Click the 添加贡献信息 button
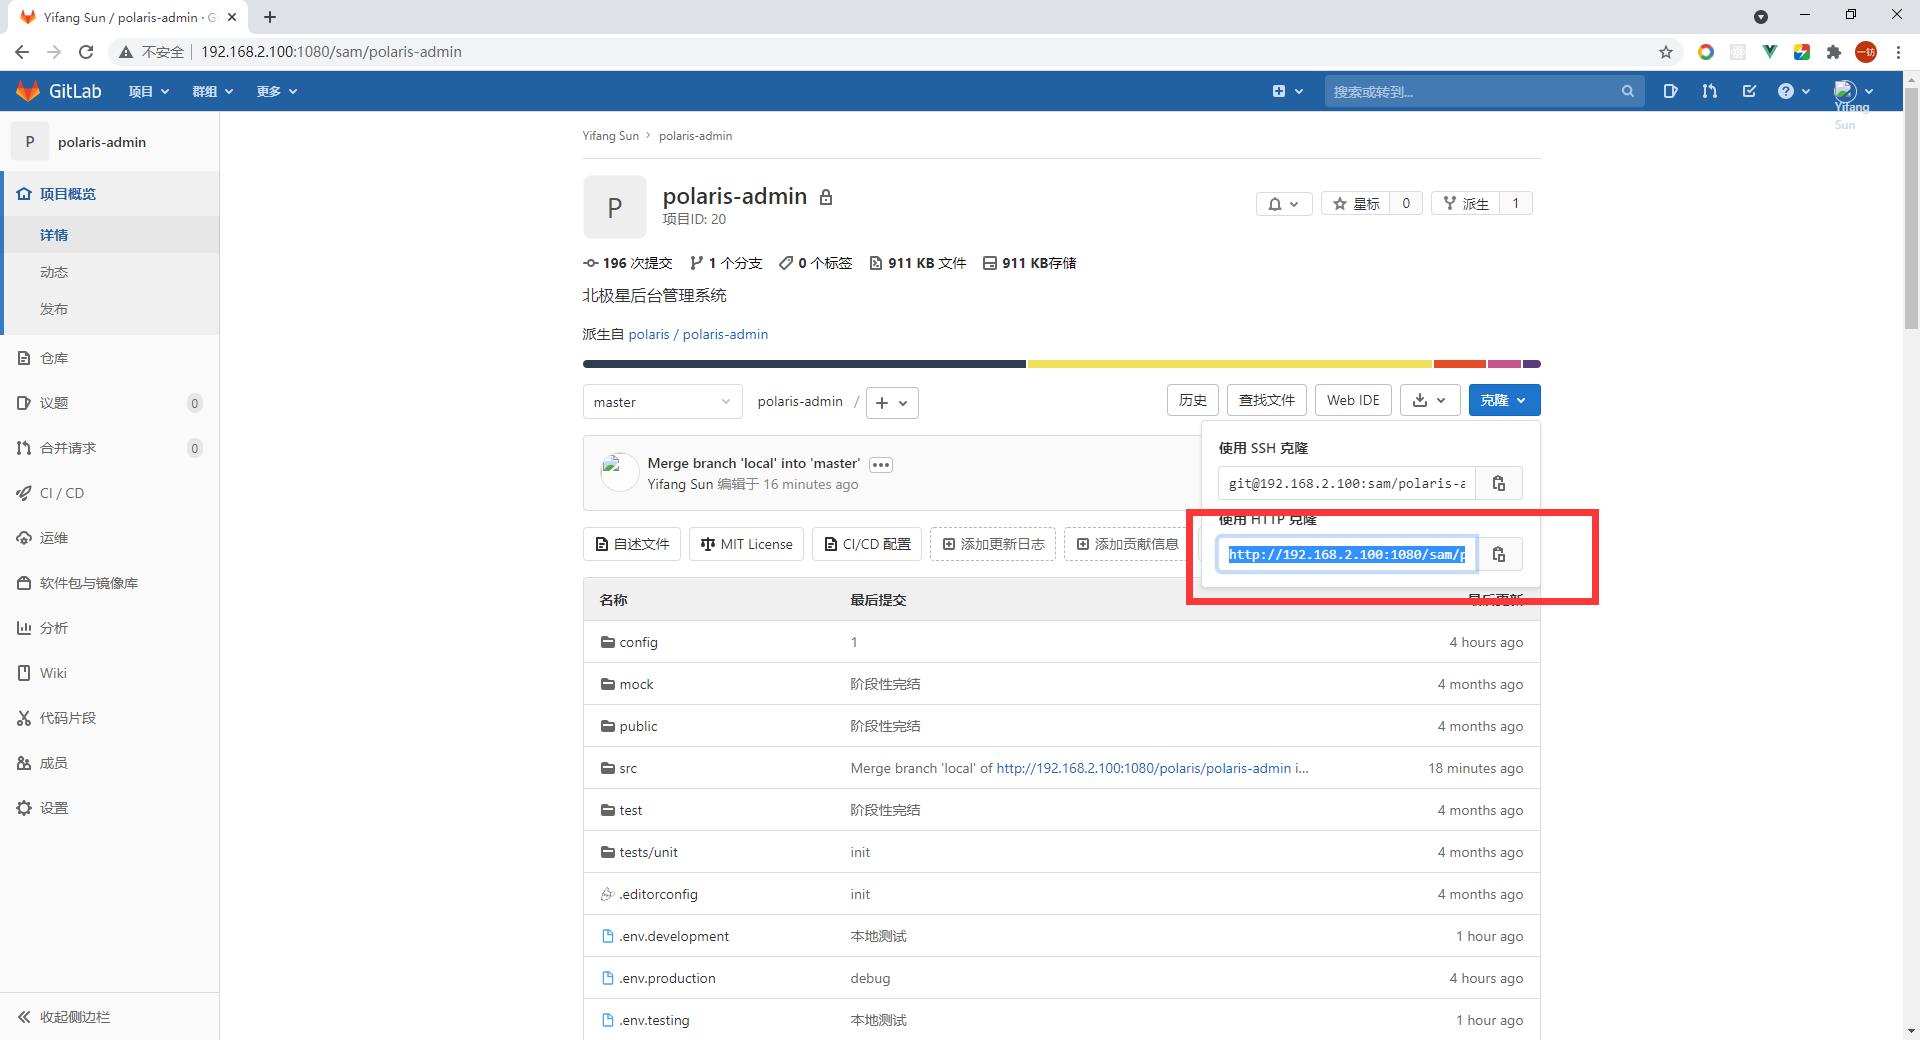 (x=1127, y=544)
